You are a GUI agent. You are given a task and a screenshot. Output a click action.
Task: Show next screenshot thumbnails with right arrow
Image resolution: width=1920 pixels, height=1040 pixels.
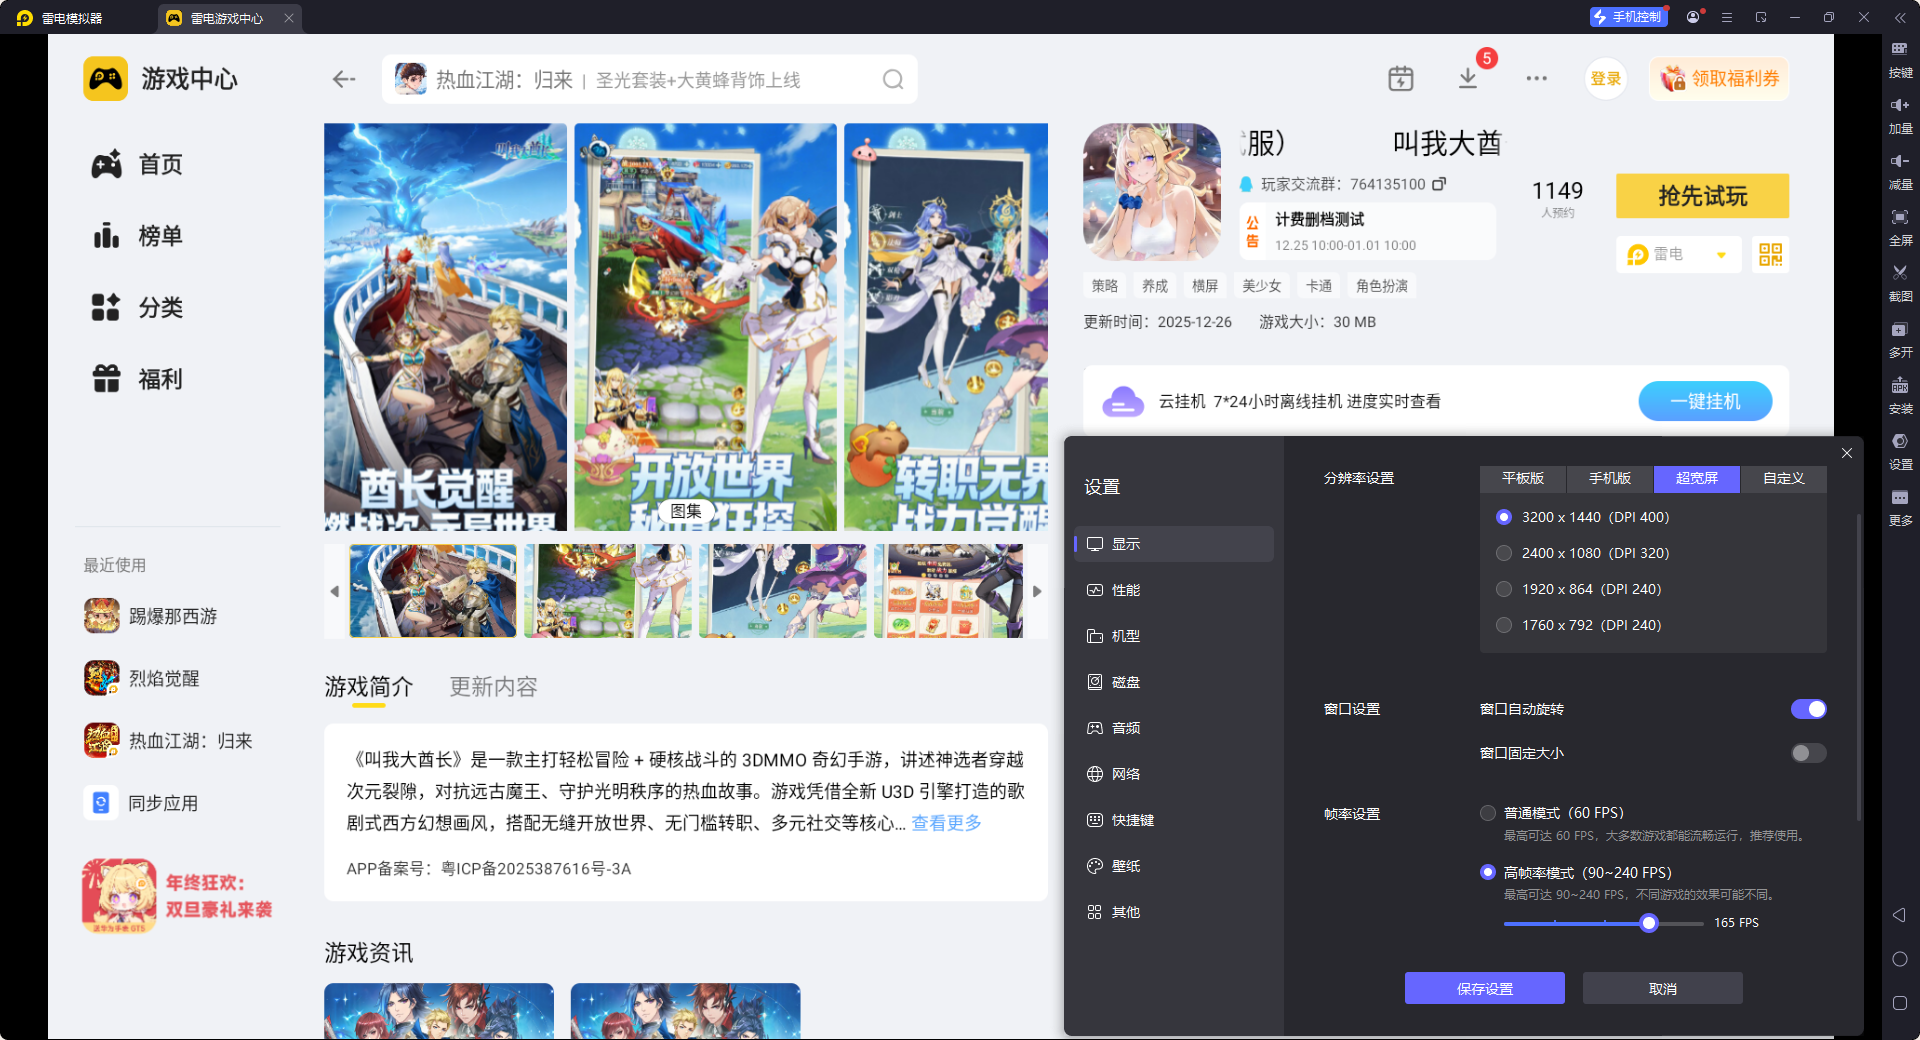pyautogui.click(x=1037, y=591)
